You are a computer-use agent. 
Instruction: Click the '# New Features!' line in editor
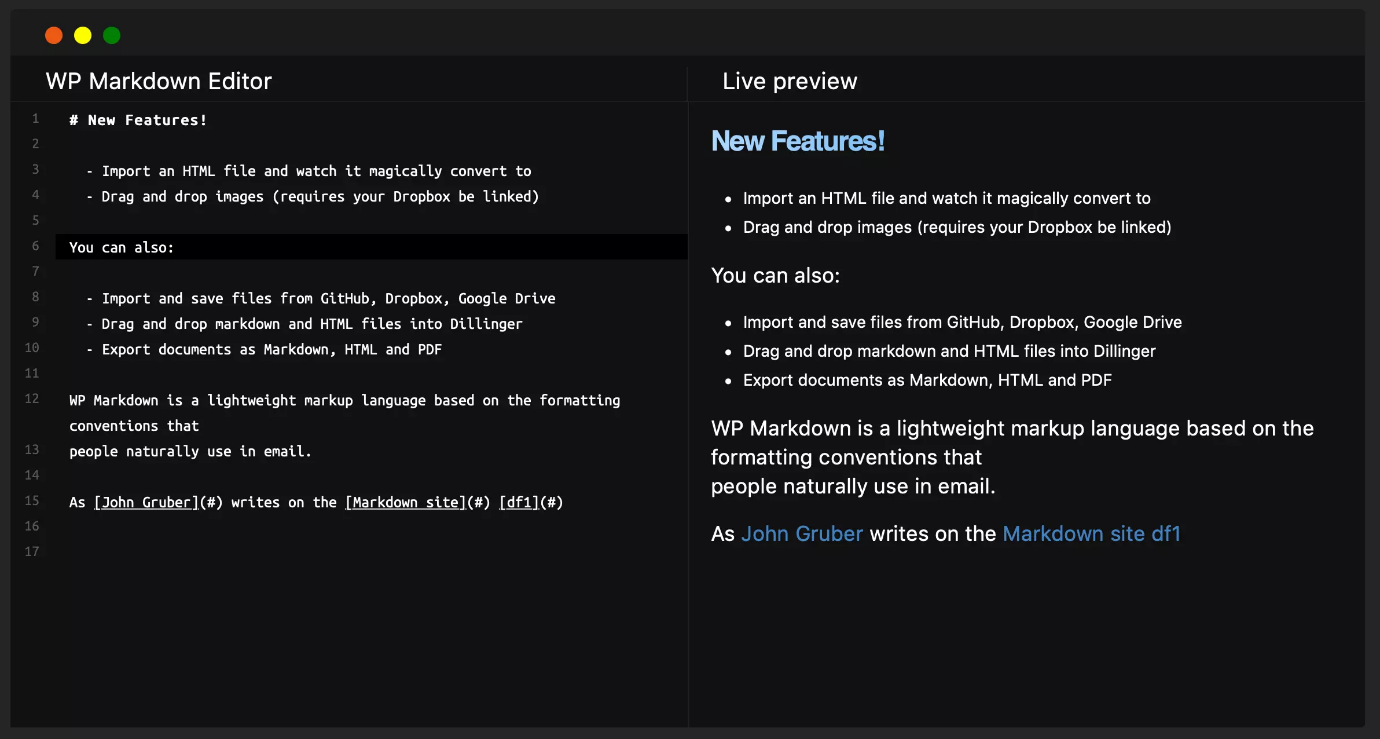click(x=138, y=120)
